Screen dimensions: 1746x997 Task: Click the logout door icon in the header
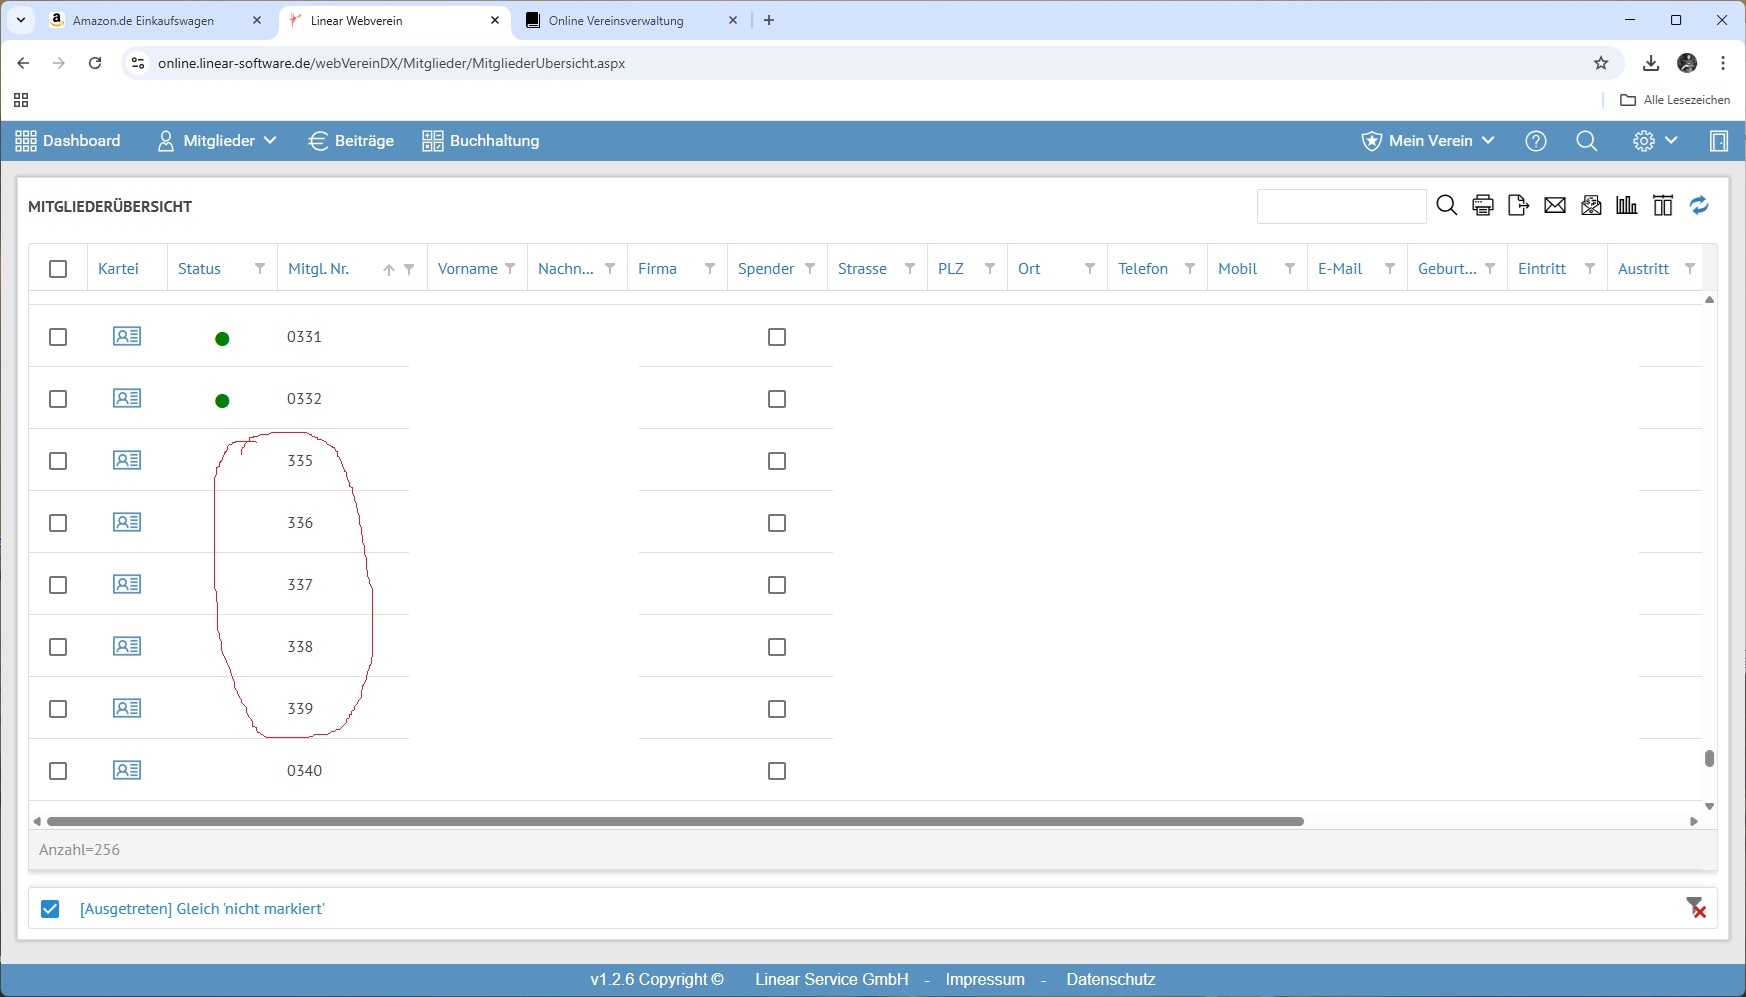pyautogui.click(x=1718, y=141)
